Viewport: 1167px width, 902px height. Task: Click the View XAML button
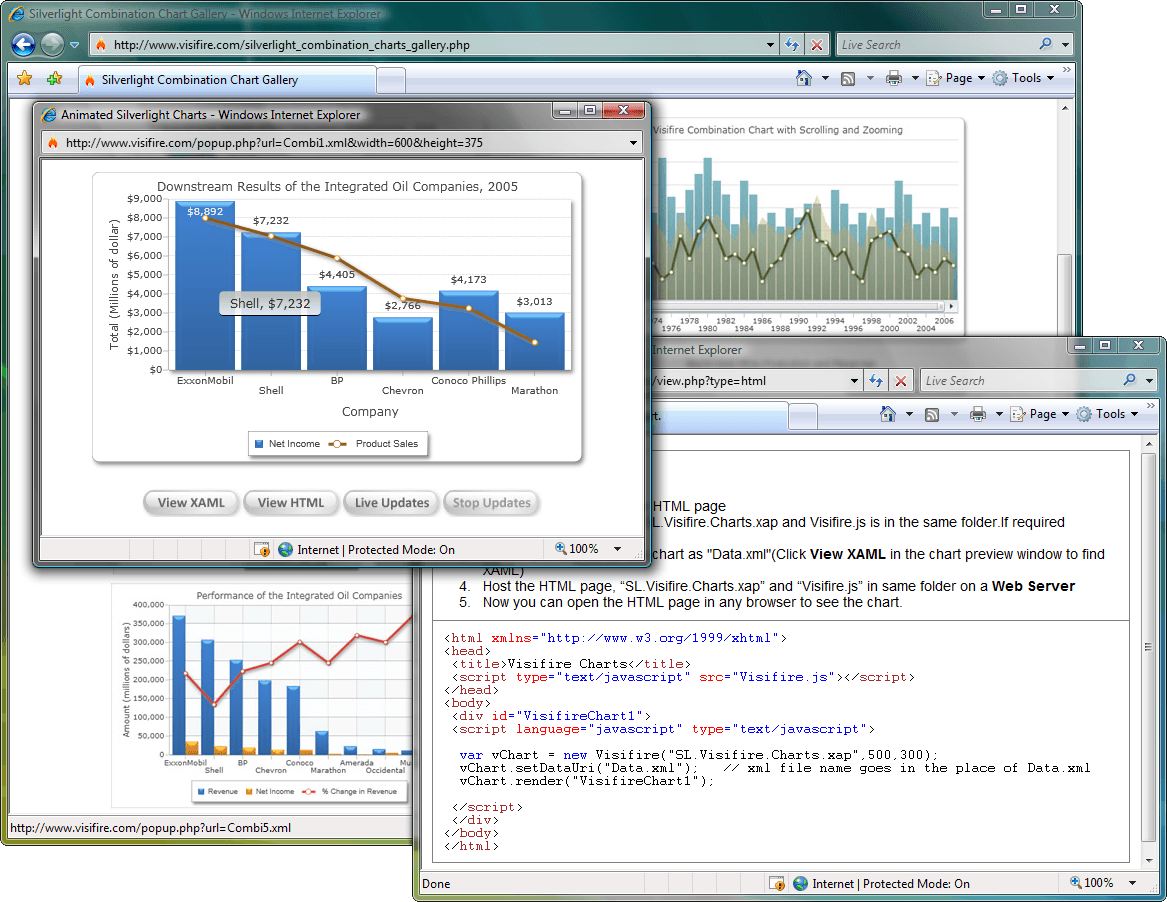tap(191, 503)
